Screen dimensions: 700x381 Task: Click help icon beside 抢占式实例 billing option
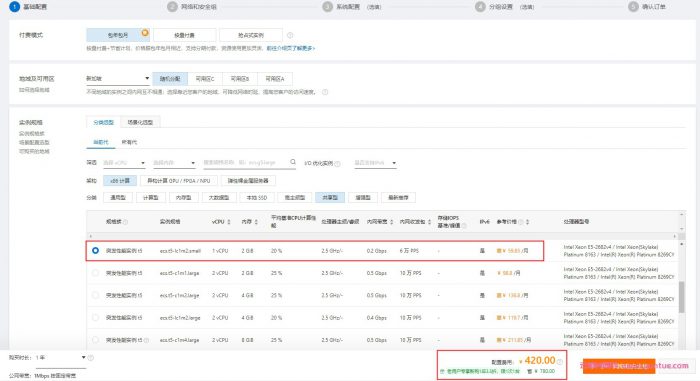pos(290,35)
